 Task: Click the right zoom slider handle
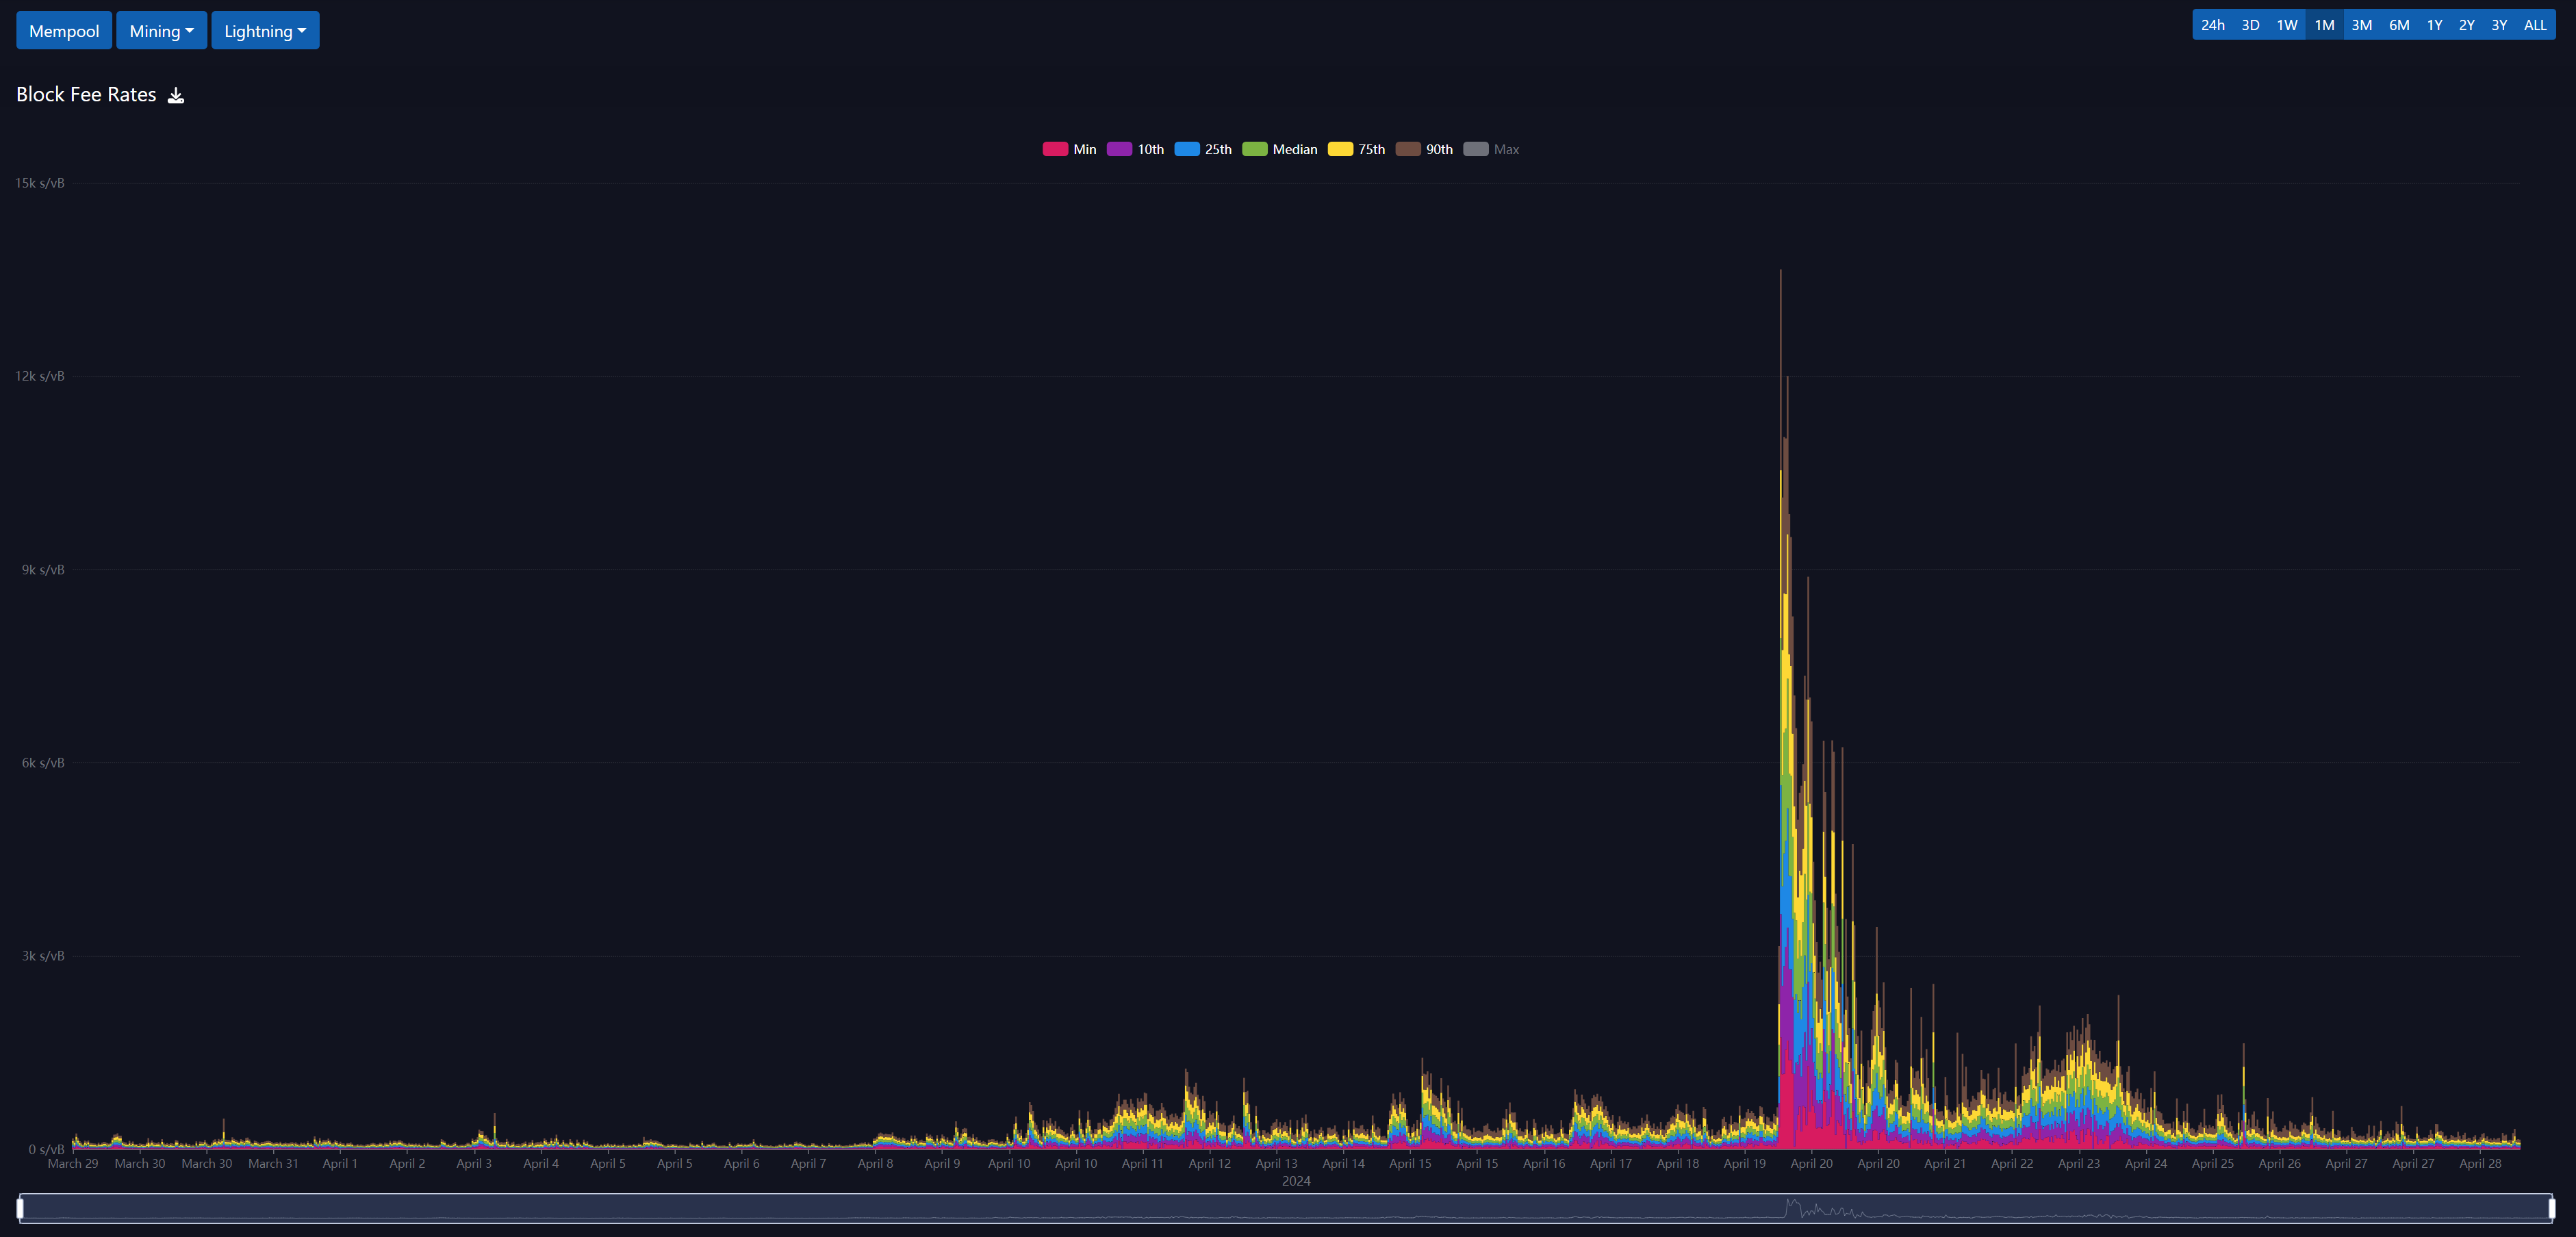click(2551, 1208)
